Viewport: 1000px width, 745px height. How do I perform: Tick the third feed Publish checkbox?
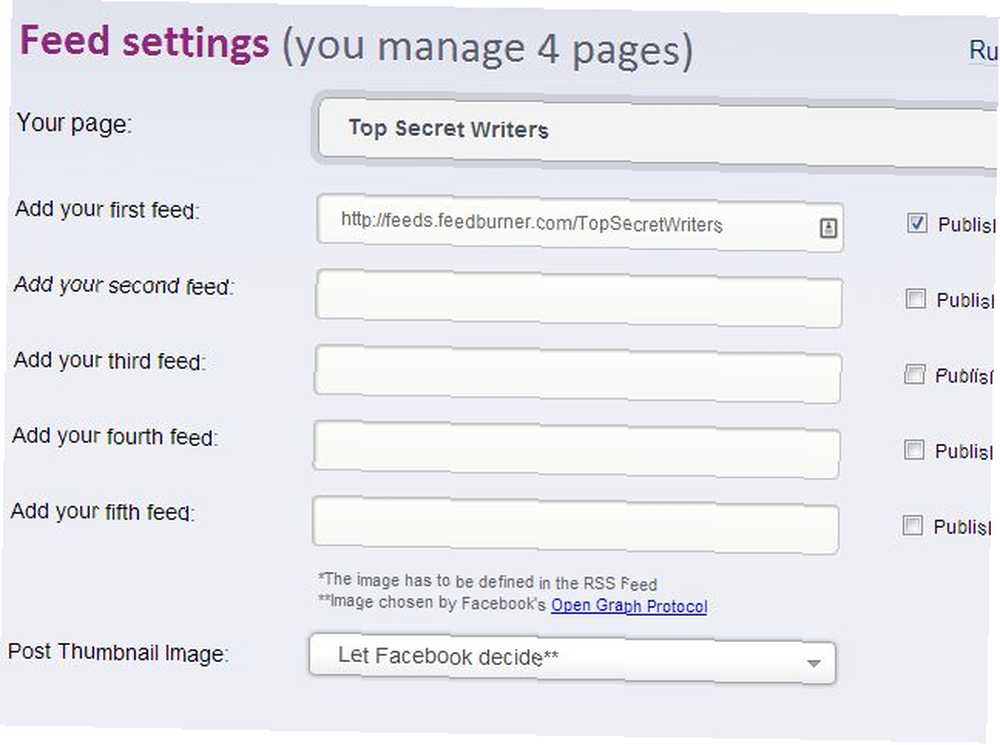pos(914,374)
